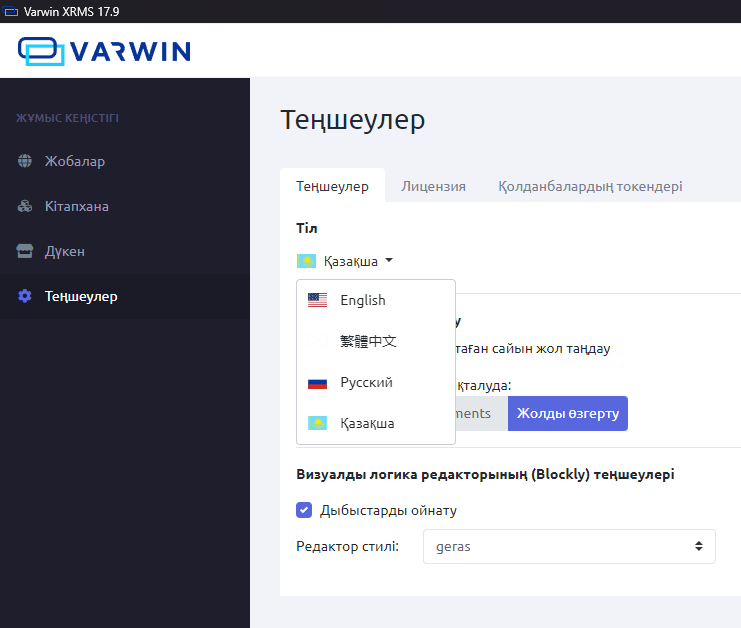
Task: Switch to the Лицензия tab
Action: tap(433, 186)
